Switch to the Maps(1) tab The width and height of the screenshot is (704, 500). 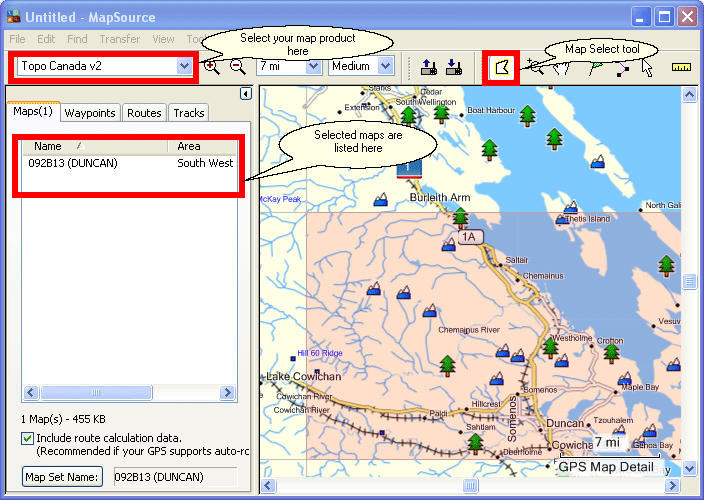pyautogui.click(x=33, y=111)
